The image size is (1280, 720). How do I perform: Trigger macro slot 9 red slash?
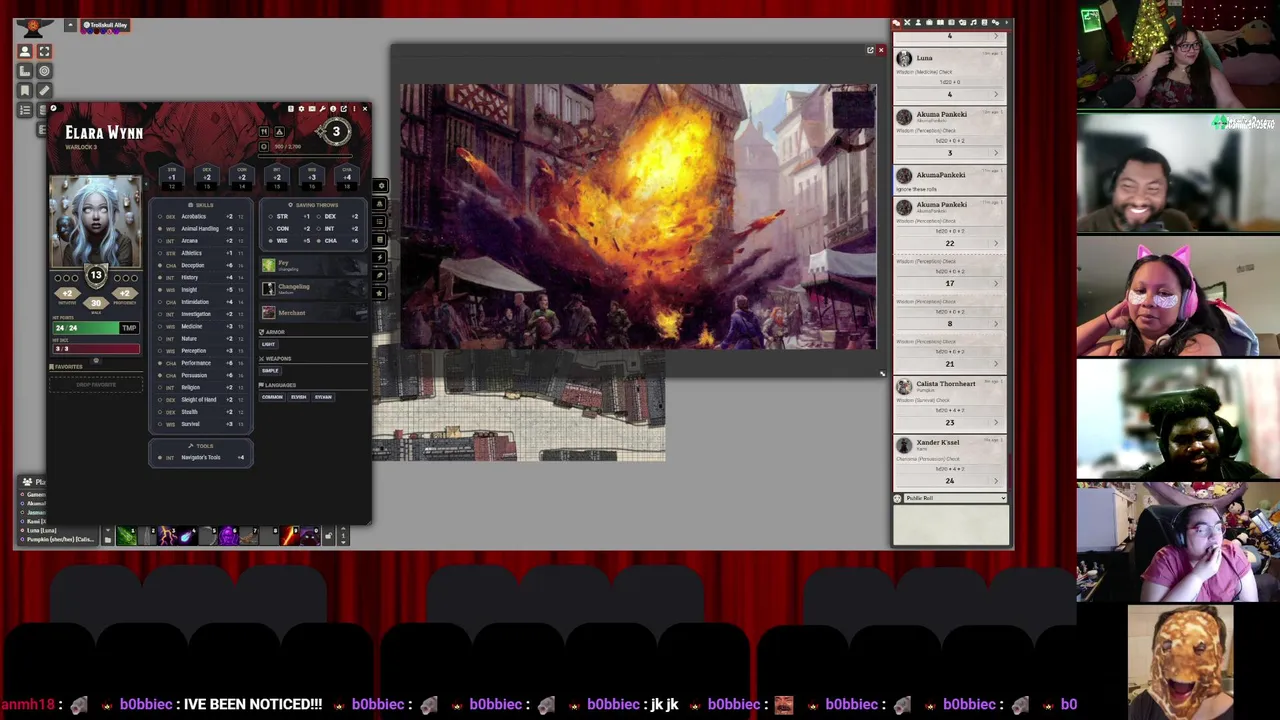[289, 535]
